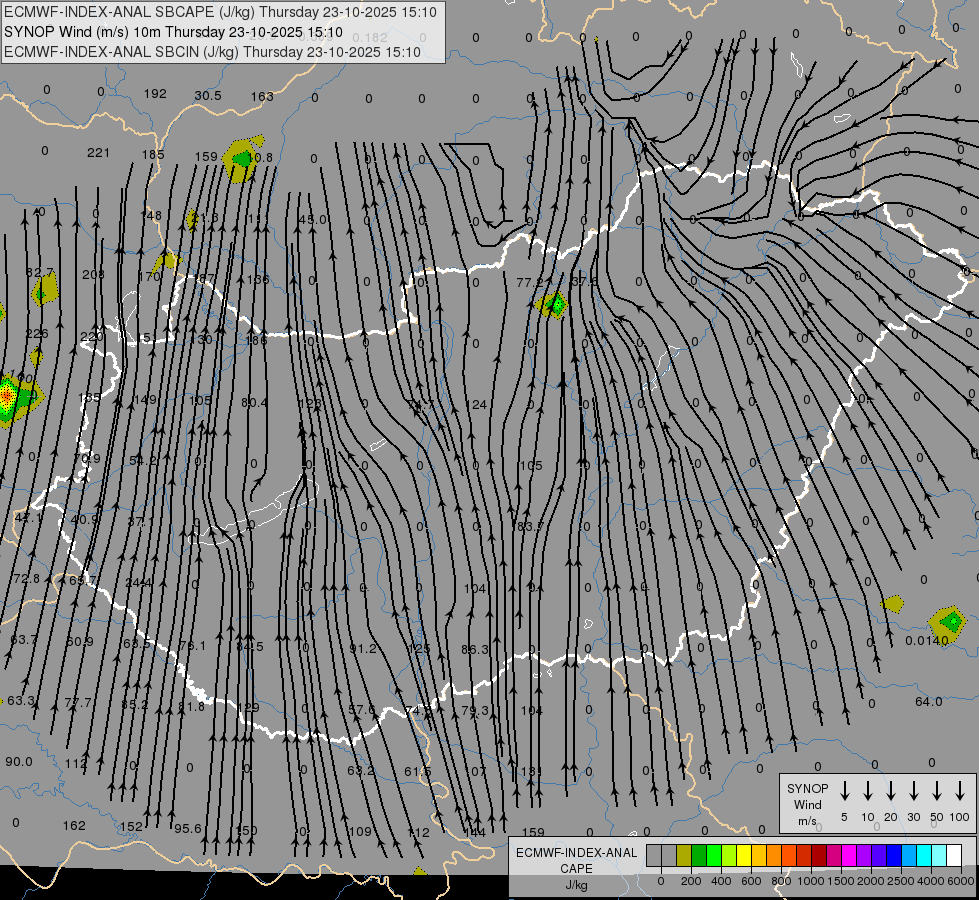Viewport: 979px width, 900px height.
Task: Click the map value 208
Action: coord(93,274)
